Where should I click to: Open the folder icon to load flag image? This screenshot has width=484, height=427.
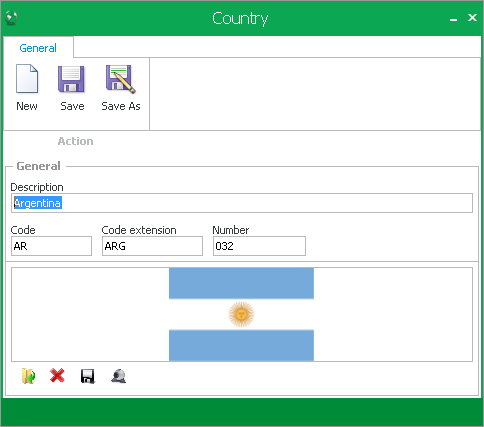click(x=29, y=376)
